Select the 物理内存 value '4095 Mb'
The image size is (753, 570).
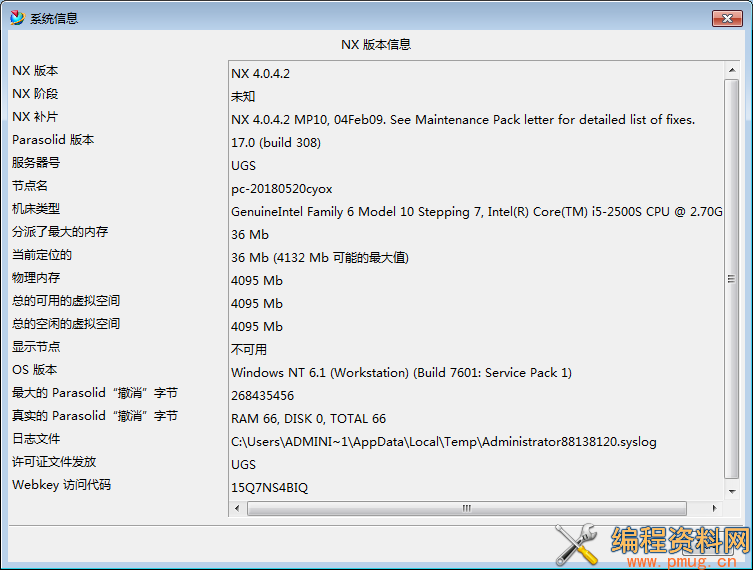click(257, 281)
